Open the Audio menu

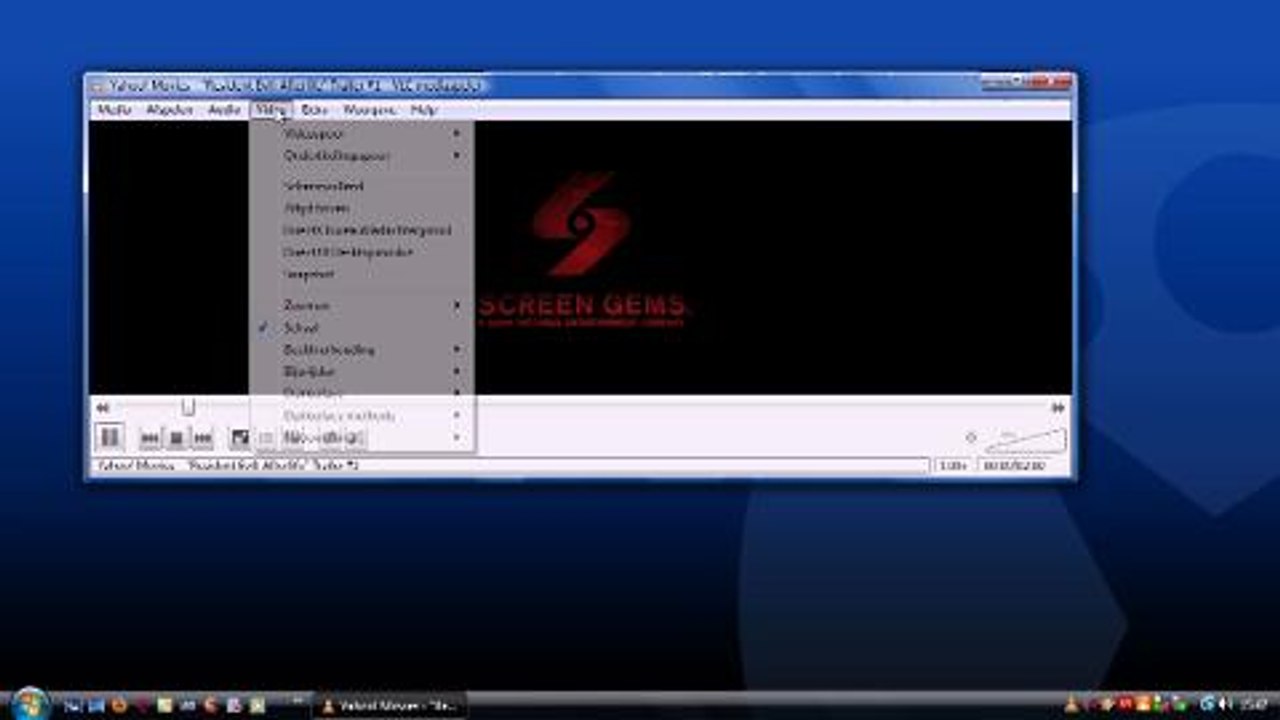coord(224,110)
